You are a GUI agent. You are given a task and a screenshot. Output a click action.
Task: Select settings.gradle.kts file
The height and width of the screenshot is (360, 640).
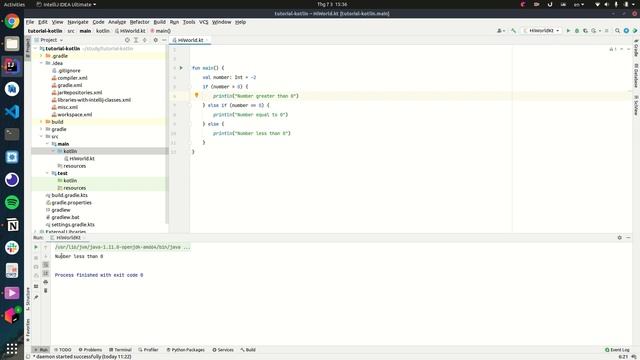tap(73, 225)
